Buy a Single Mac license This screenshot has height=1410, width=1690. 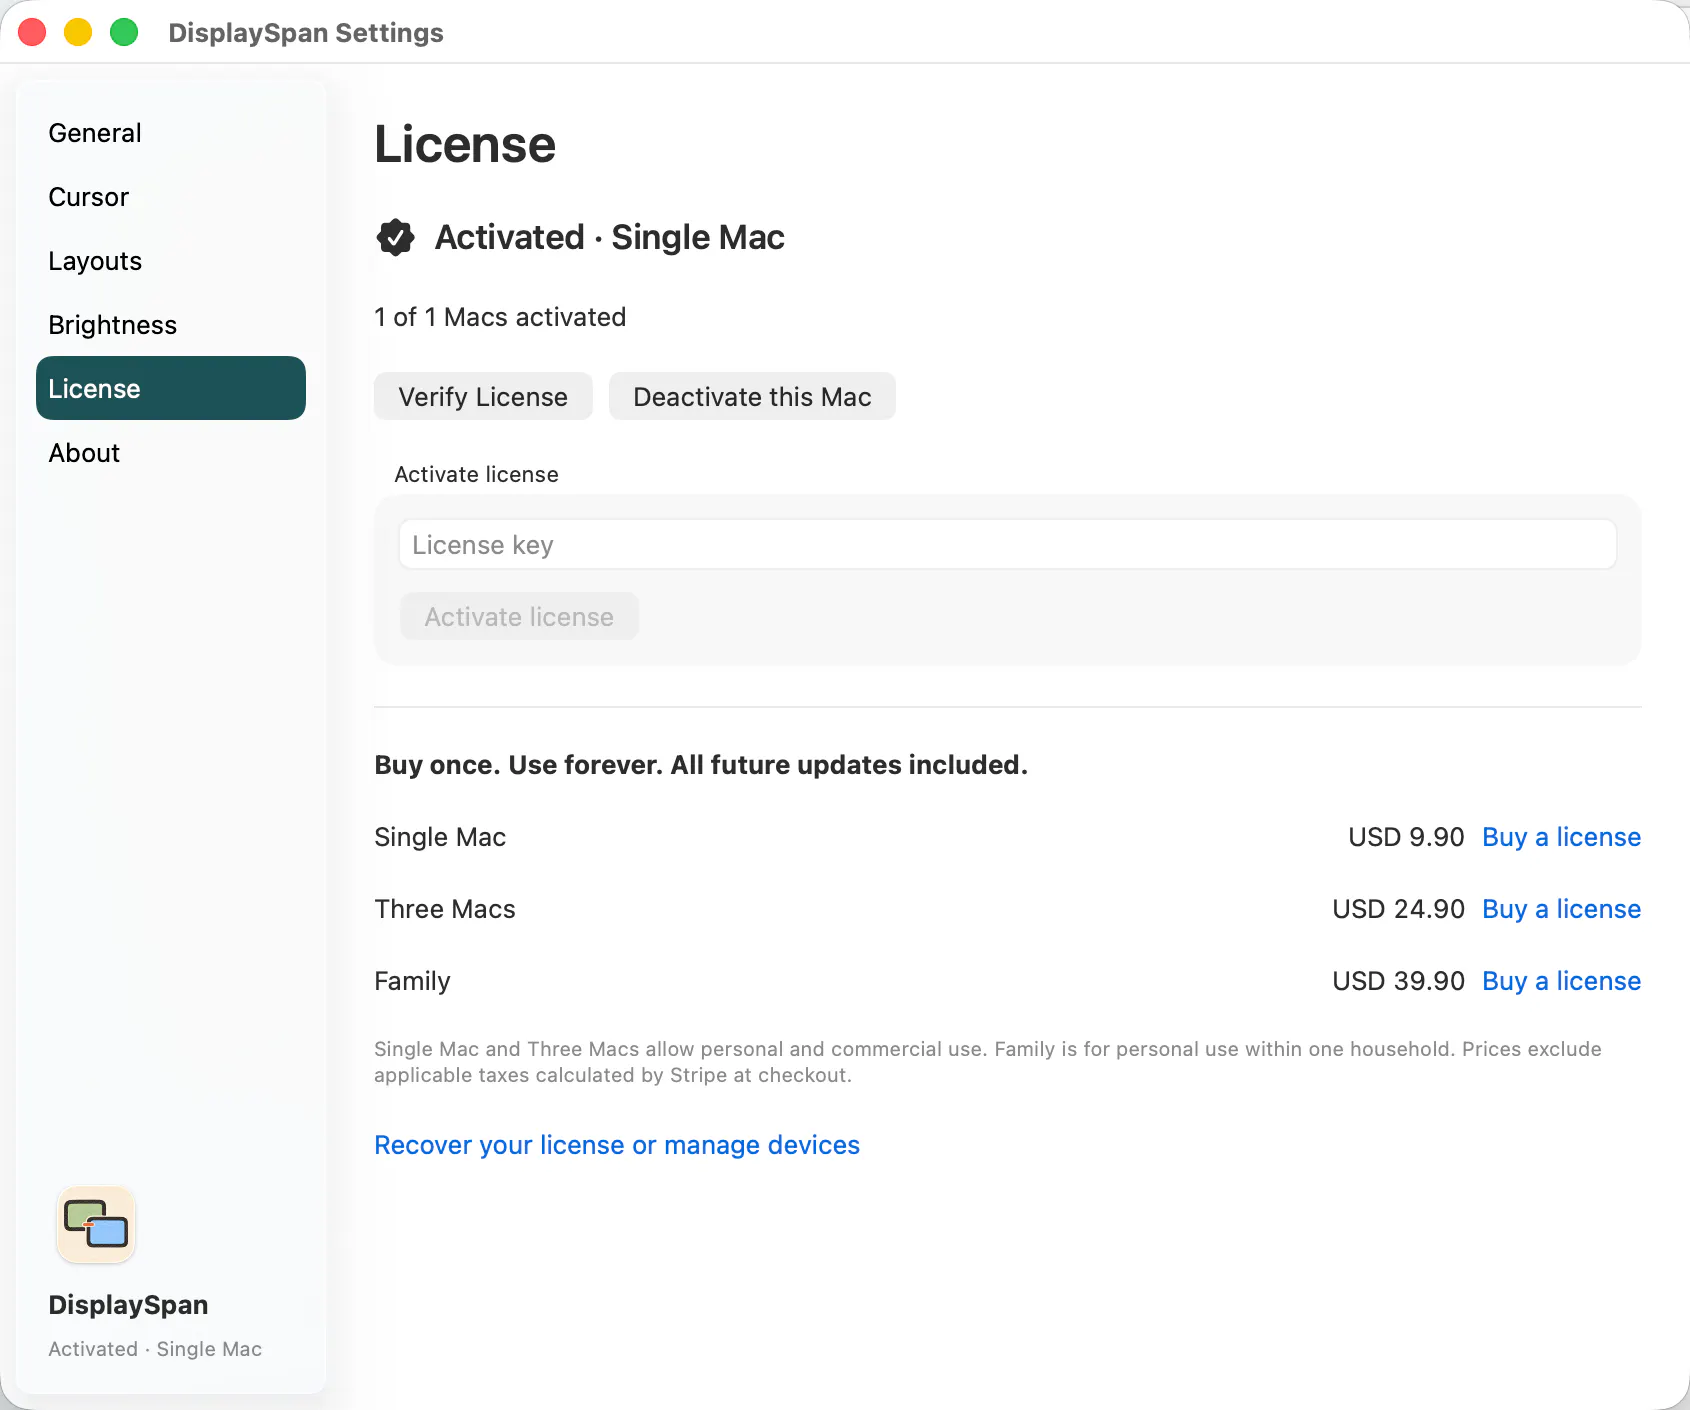point(1561,837)
